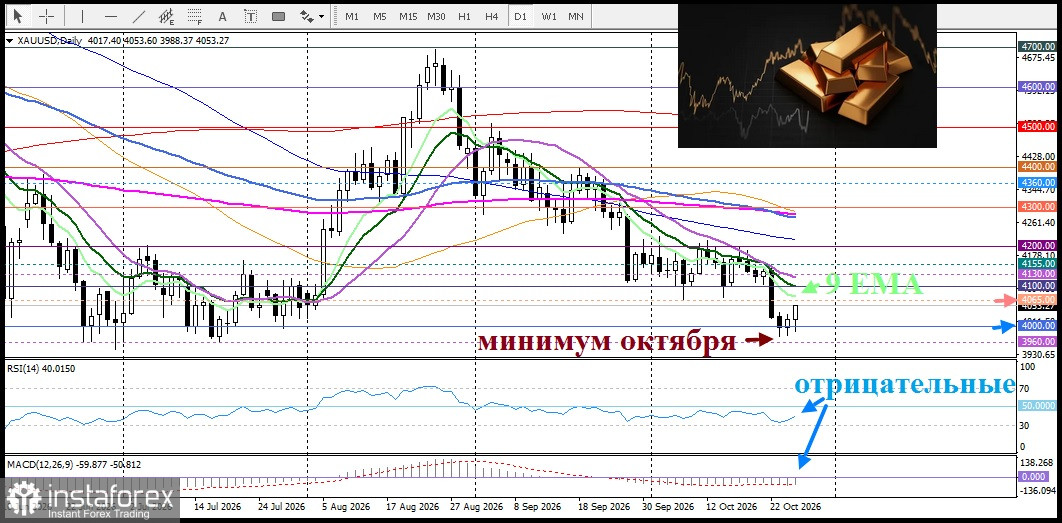Pick the horizontal line drawing tool

click(111, 16)
